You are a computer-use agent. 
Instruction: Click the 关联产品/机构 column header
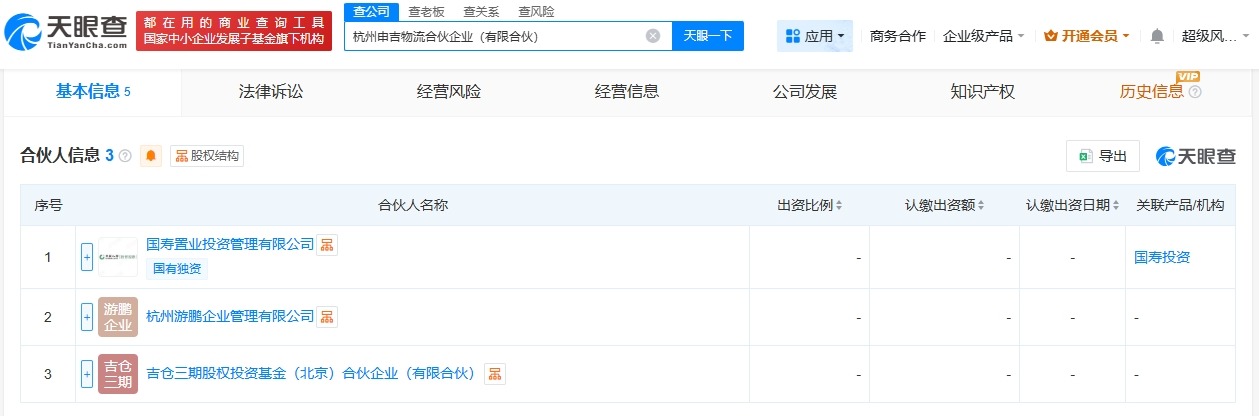[x=1180, y=205]
